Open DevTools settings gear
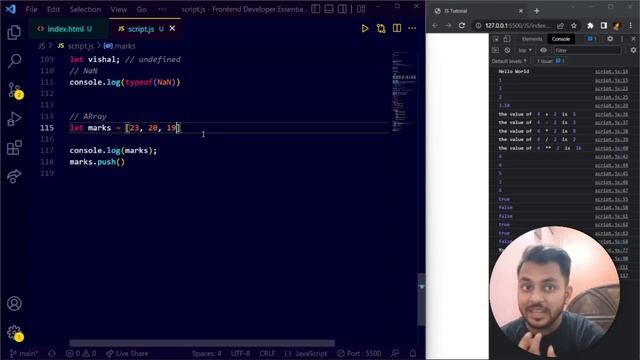 (610, 39)
